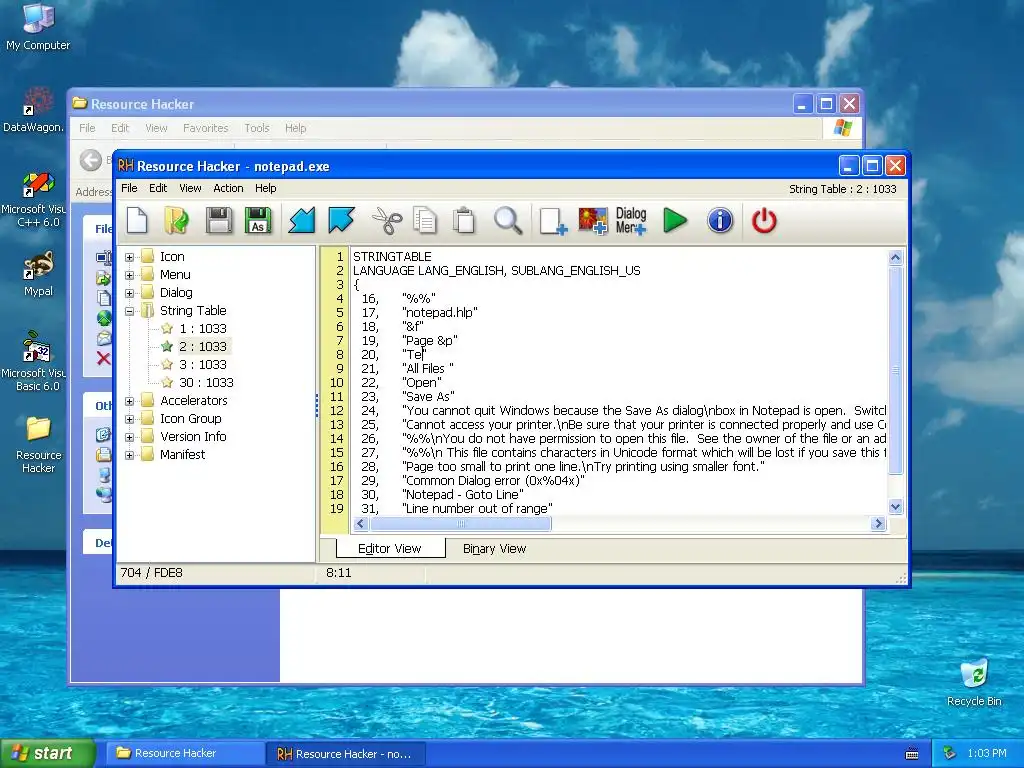Save the file using the floppy disk icon

coord(219,221)
